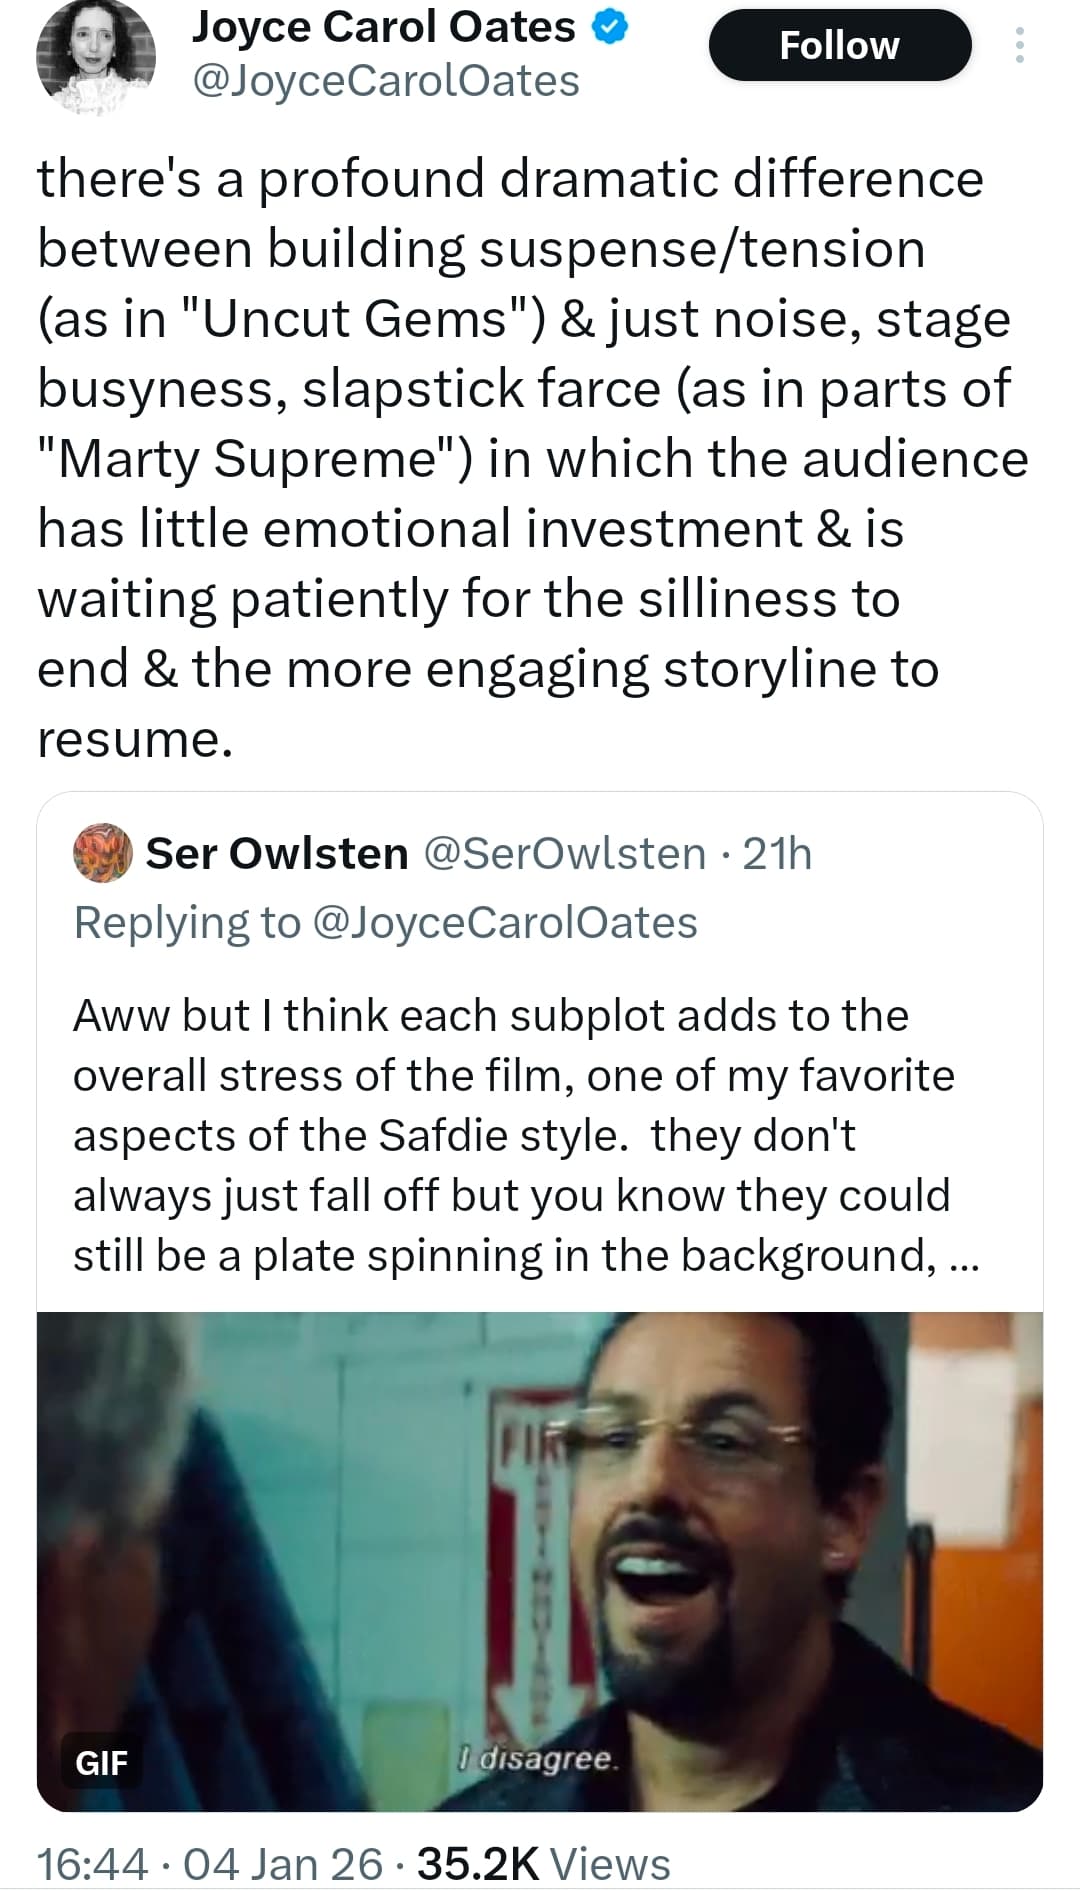Open the @JoyceCarolOates handle under the name
The image size is (1080, 1891).
pyautogui.click(x=385, y=82)
